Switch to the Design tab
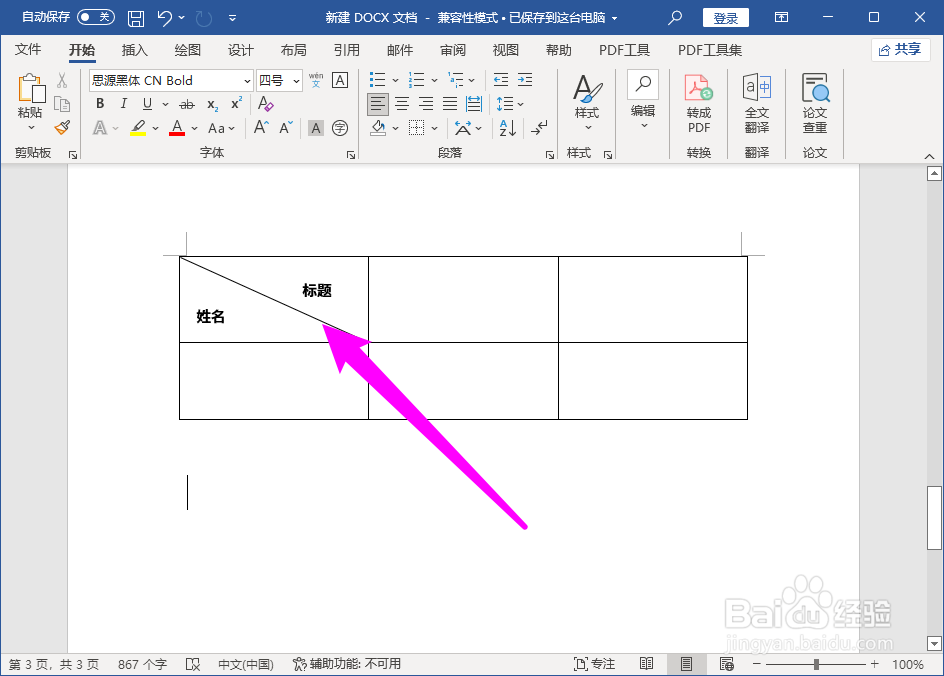This screenshot has height=676, width=944. click(240, 50)
